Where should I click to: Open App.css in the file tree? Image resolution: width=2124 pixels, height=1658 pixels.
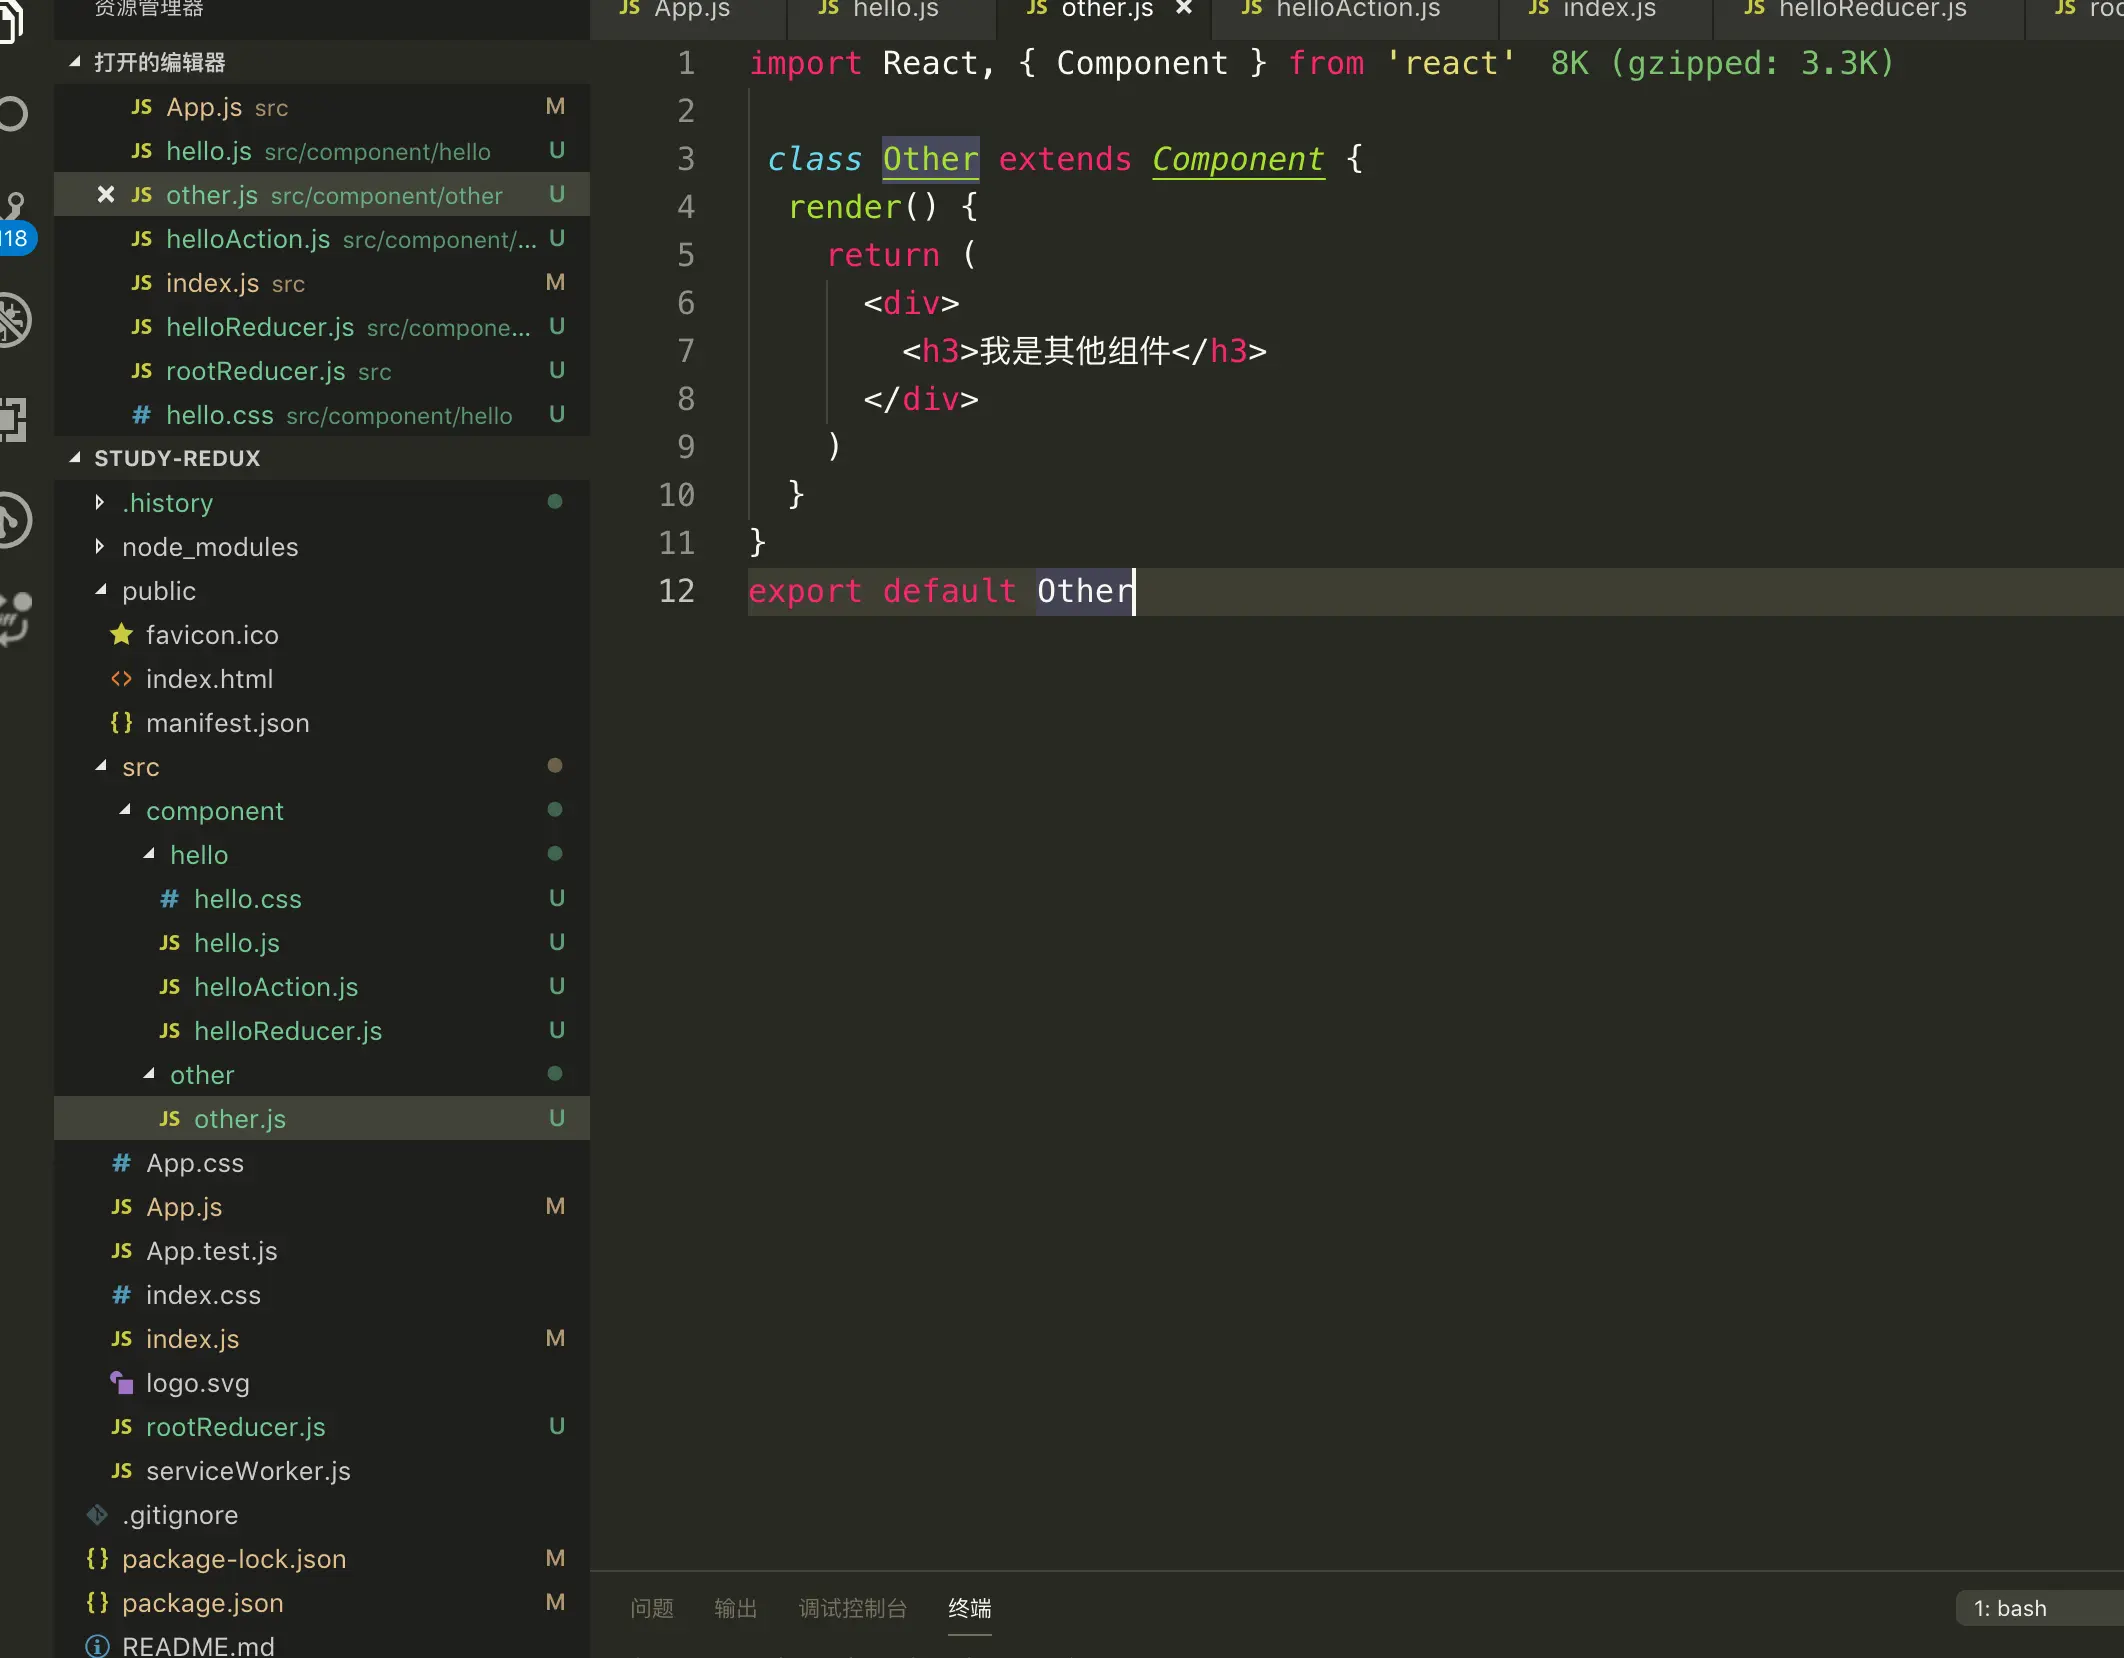coord(322,1162)
